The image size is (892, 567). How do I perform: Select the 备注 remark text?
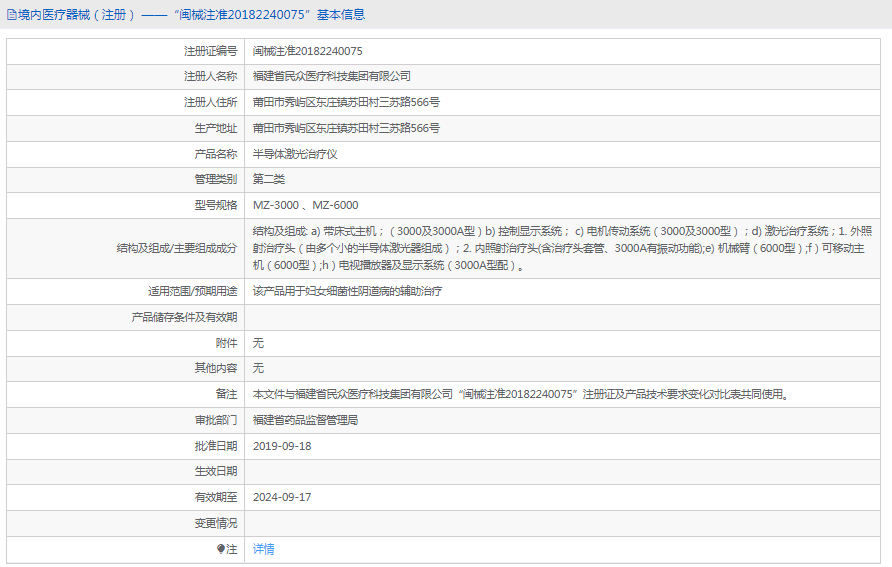(x=521, y=394)
